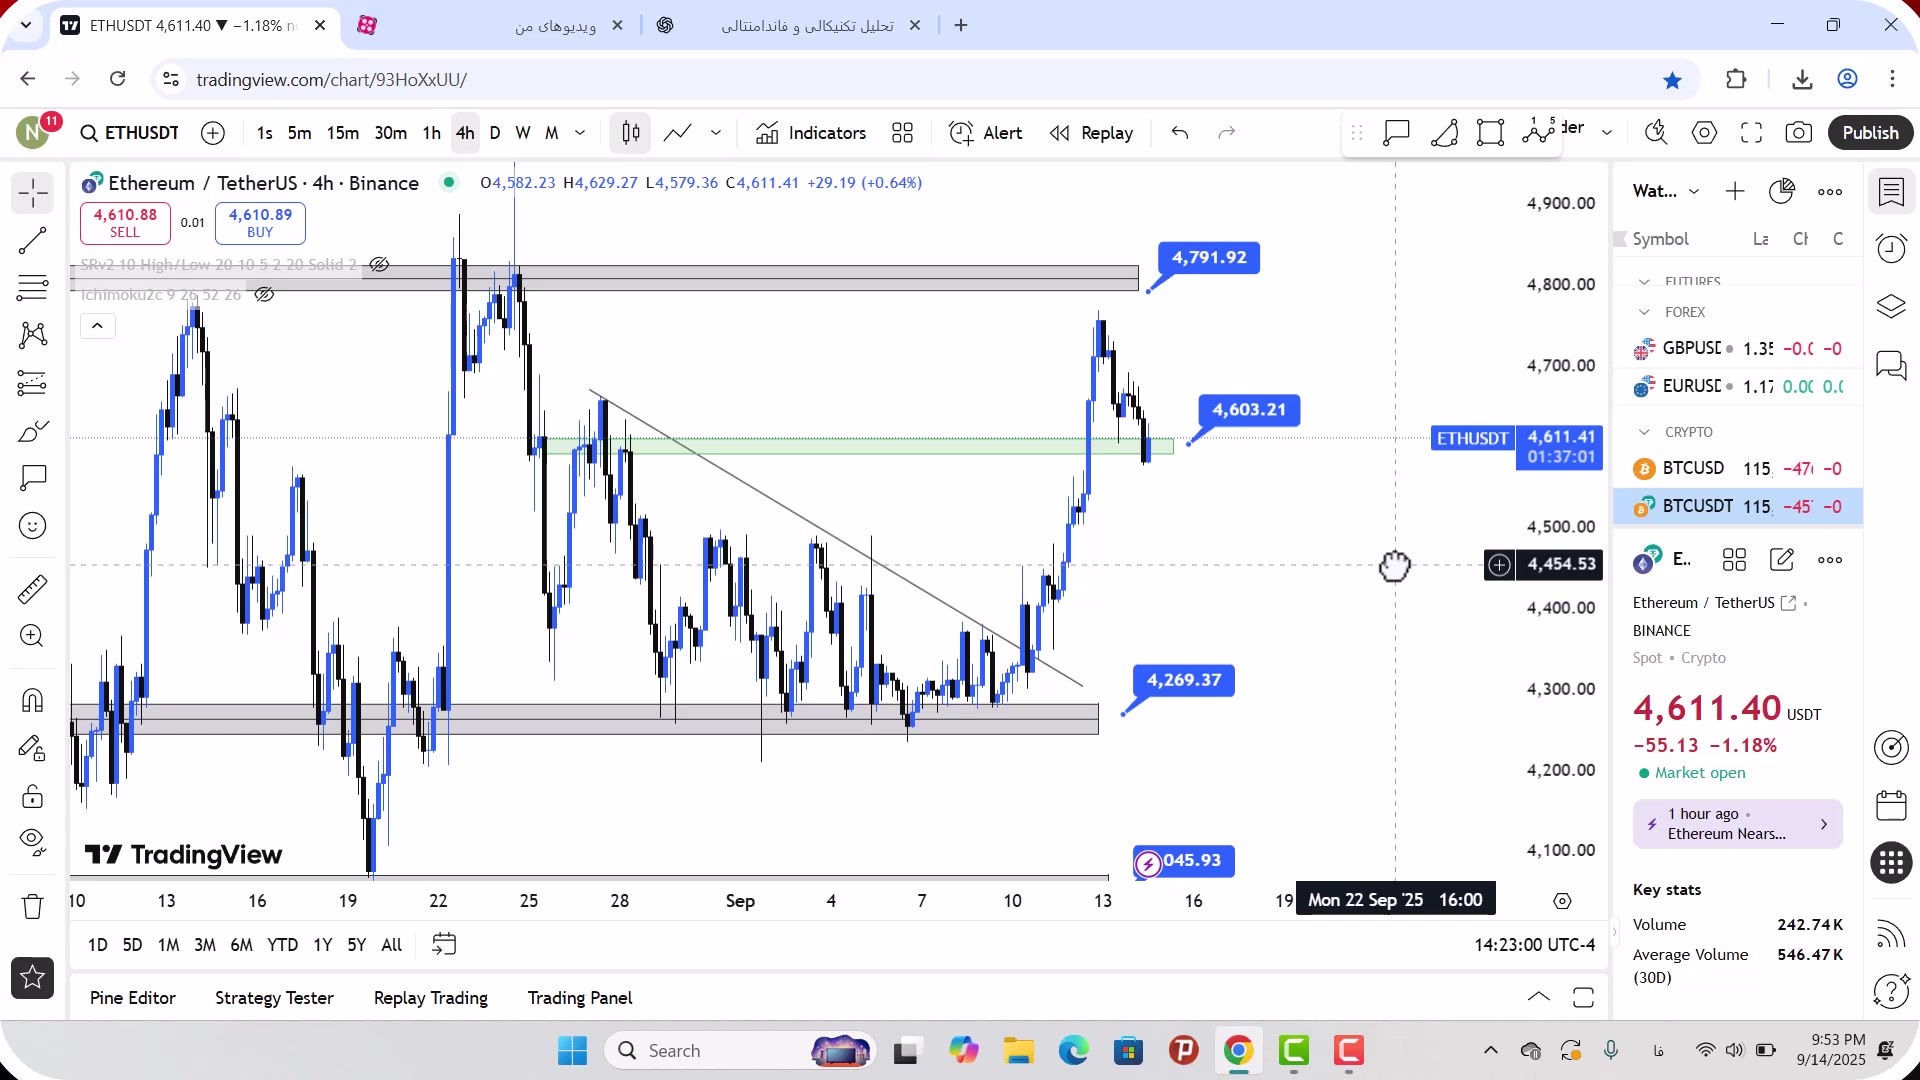The image size is (1920, 1080).
Task: Select the trend line drawing tool
Action: [32, 240]
